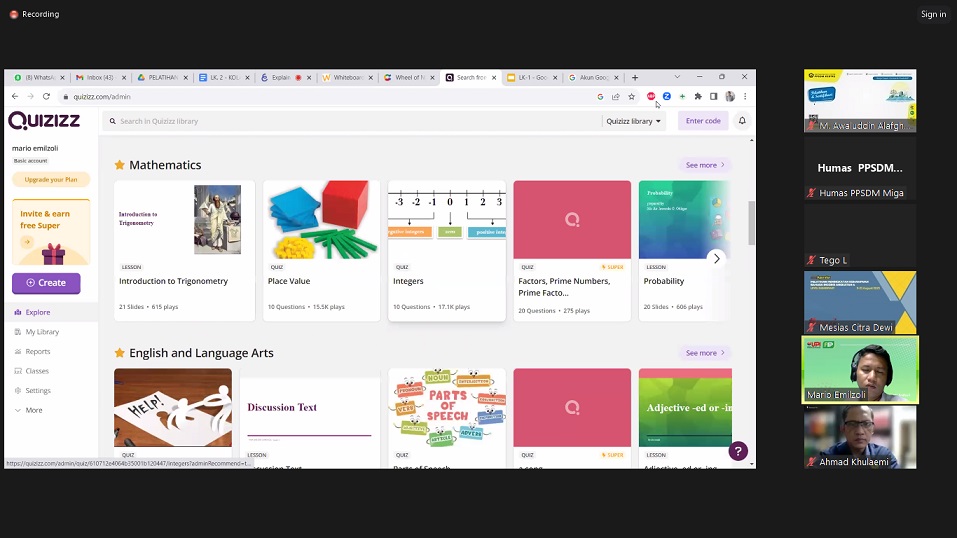
Task: Click the Google icon in address bar
Action: 600,96
